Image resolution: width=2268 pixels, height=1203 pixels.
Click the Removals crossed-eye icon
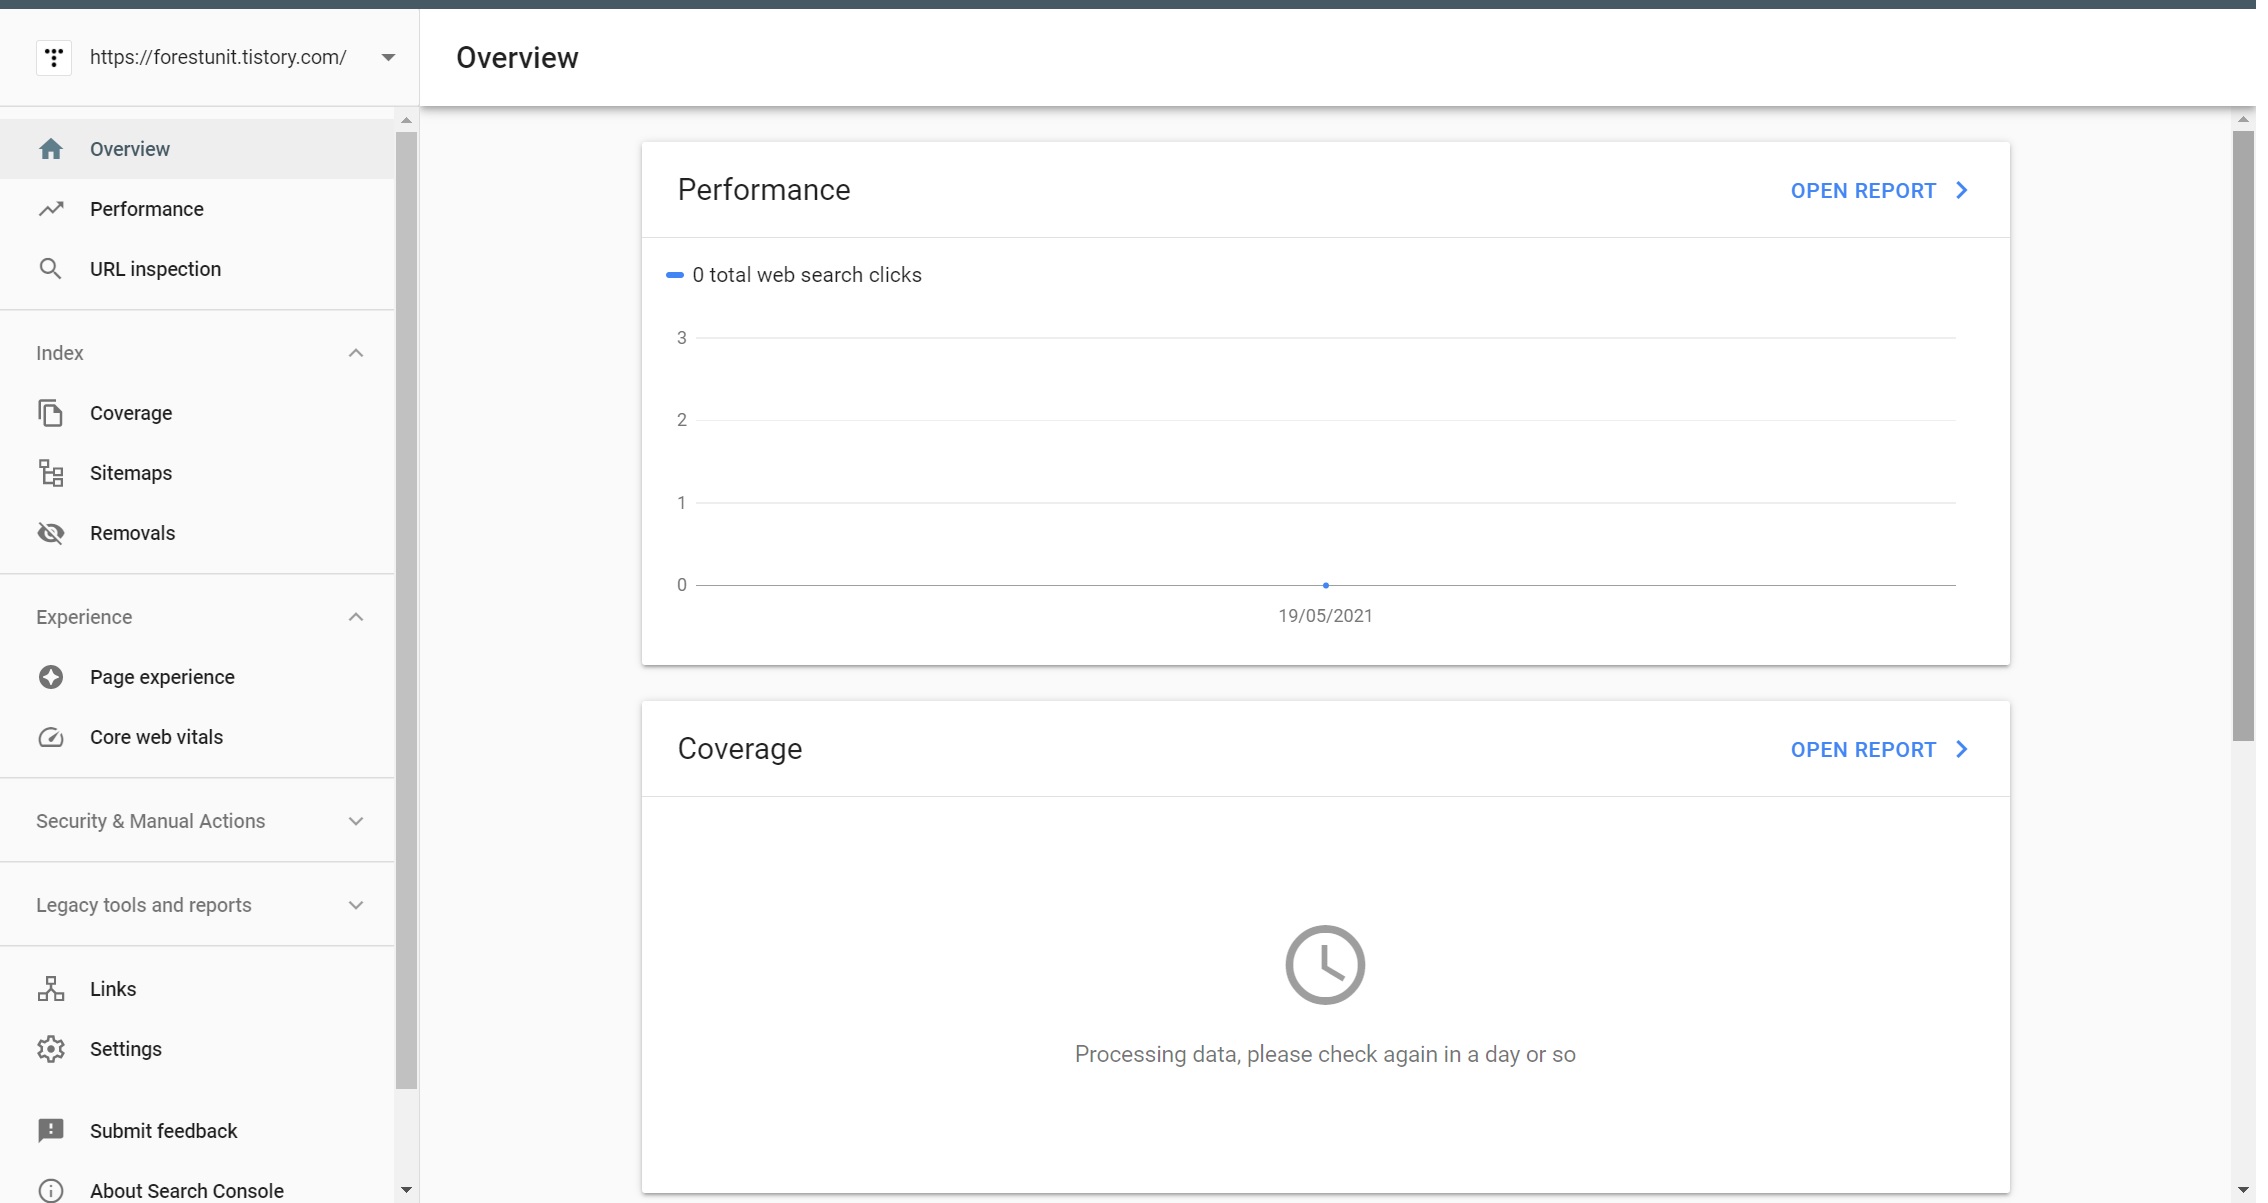[x=51, y=533]
